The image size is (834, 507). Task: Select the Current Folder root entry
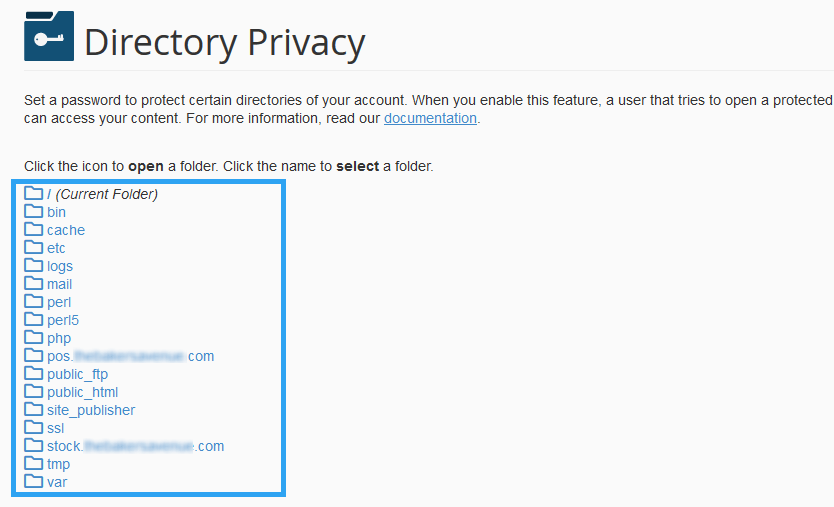click(102, 194)
